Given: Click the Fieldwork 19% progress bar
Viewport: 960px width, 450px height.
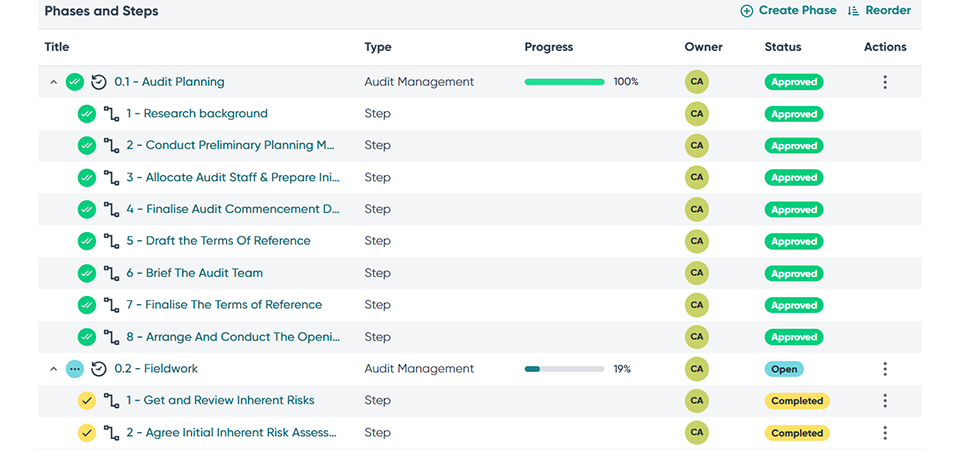Looking at the screenshot, I should [x=564, y=369].
